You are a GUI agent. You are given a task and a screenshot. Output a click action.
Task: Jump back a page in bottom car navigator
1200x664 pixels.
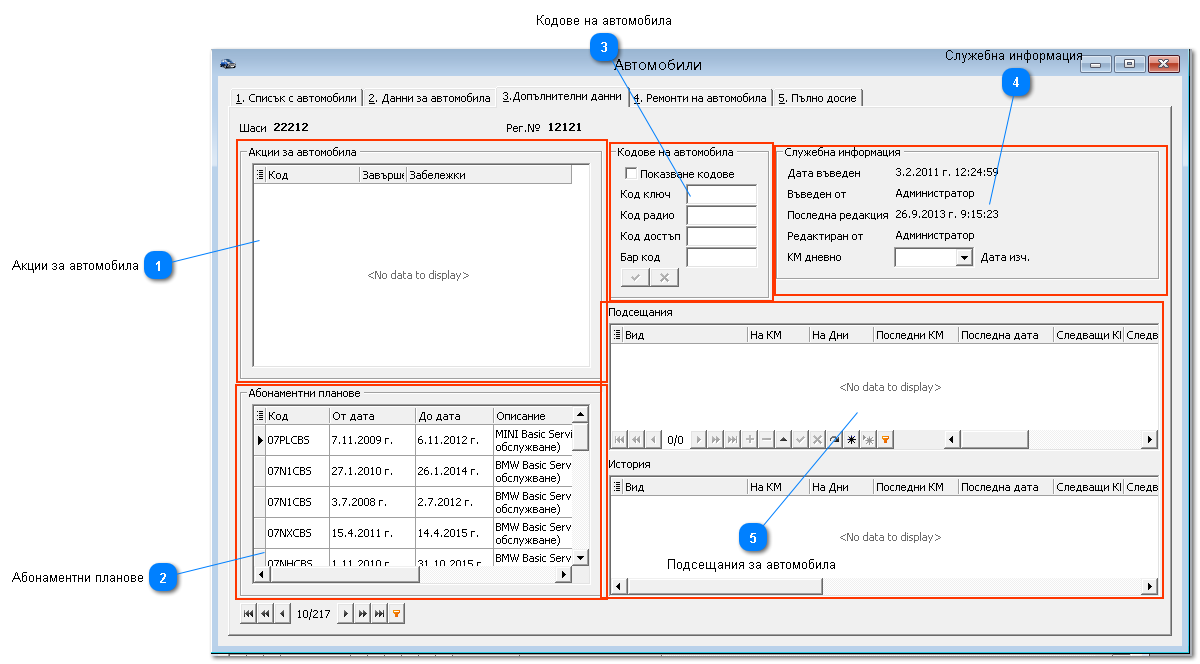[265, 614]
